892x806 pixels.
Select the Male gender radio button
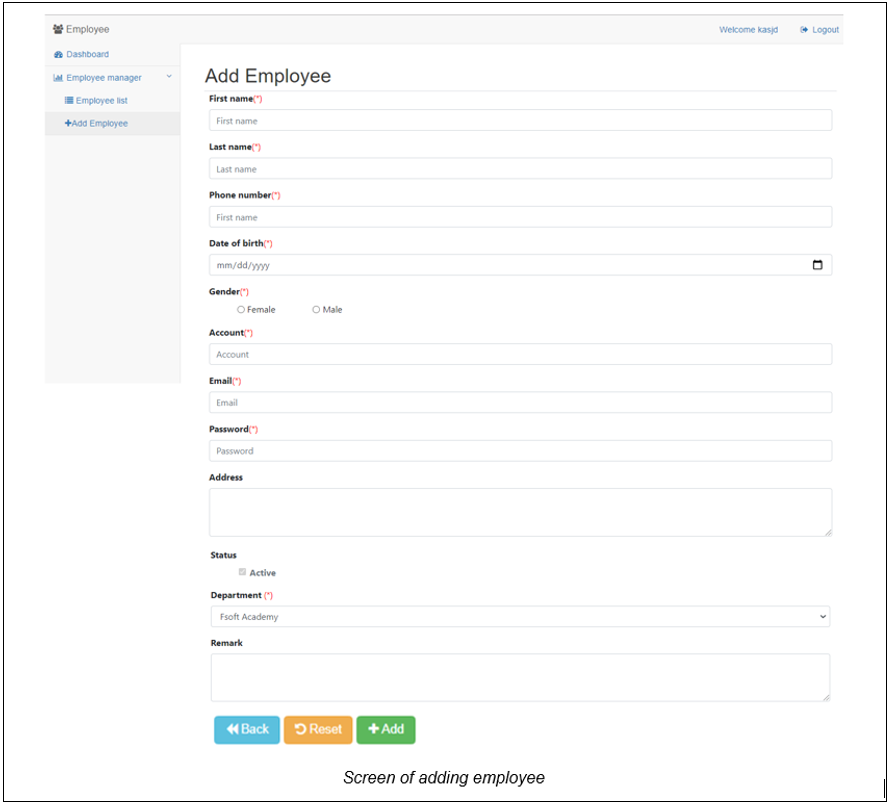click(x=316, y=309)
